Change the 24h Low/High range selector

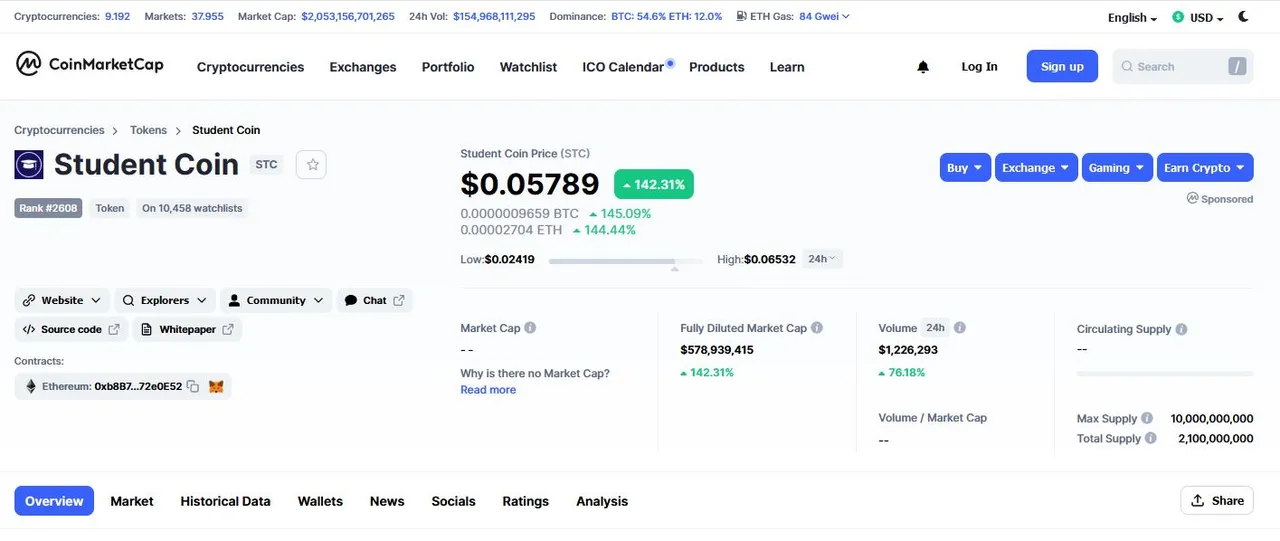pos(824,259)
